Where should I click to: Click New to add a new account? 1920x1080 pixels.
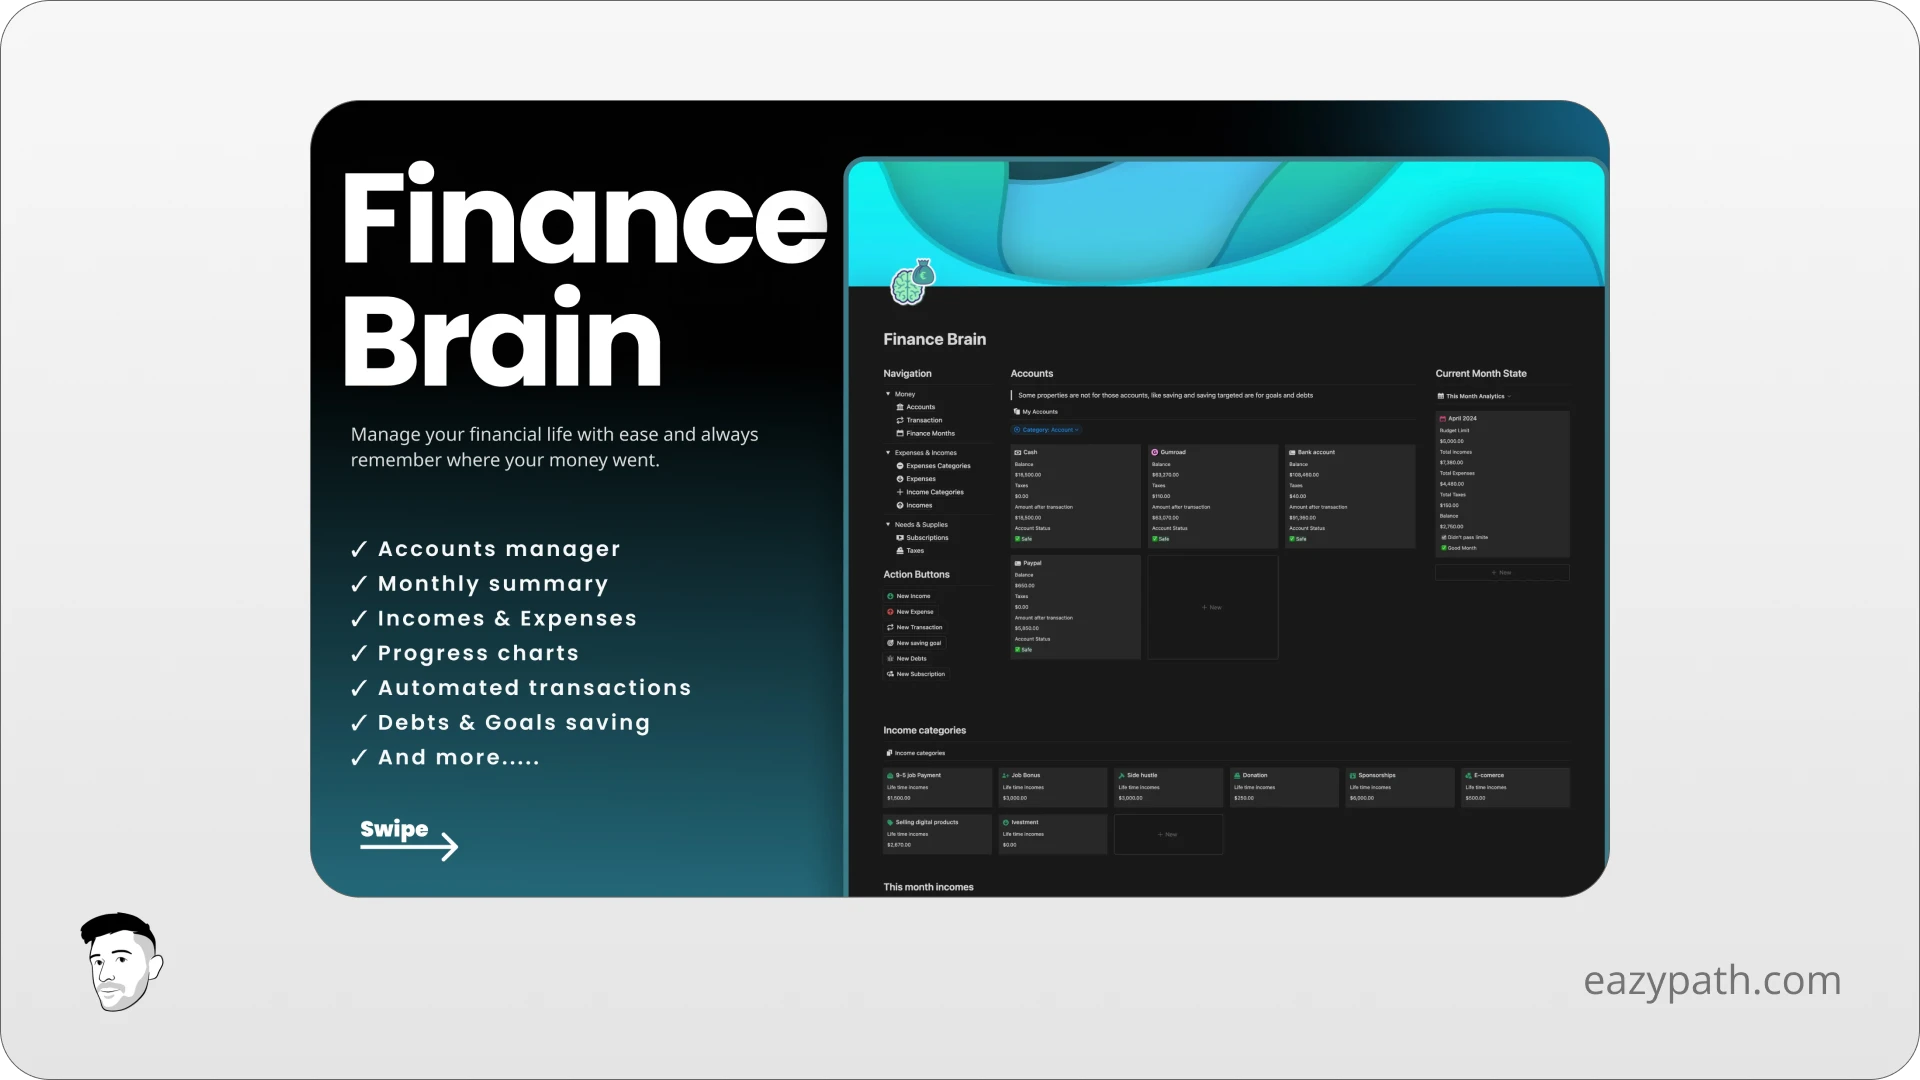click(x=1212, y=607)
